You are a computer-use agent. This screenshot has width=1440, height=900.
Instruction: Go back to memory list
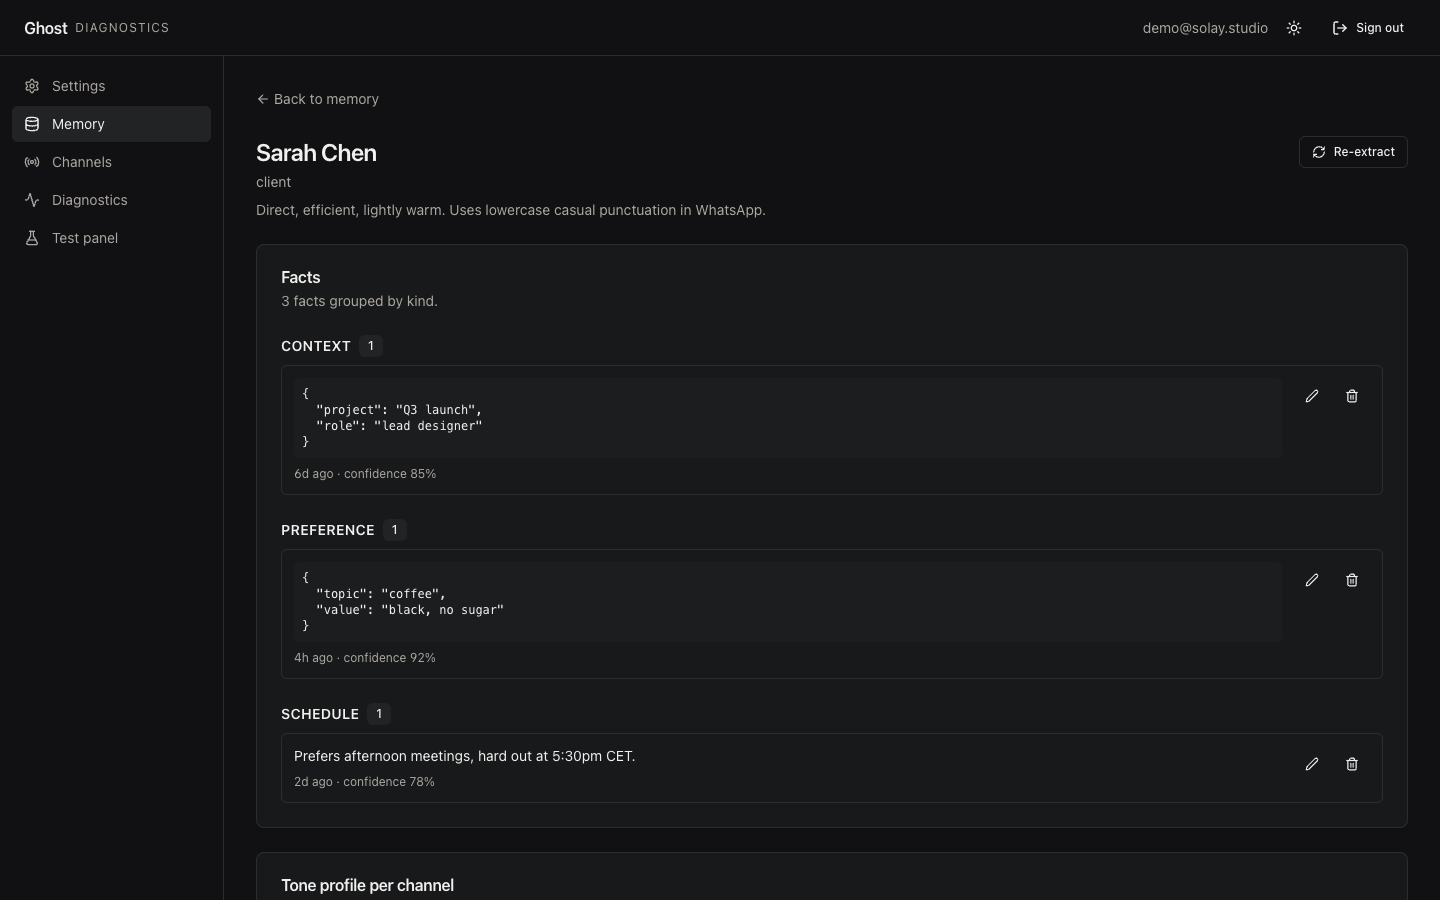click(x=317, y=99)
